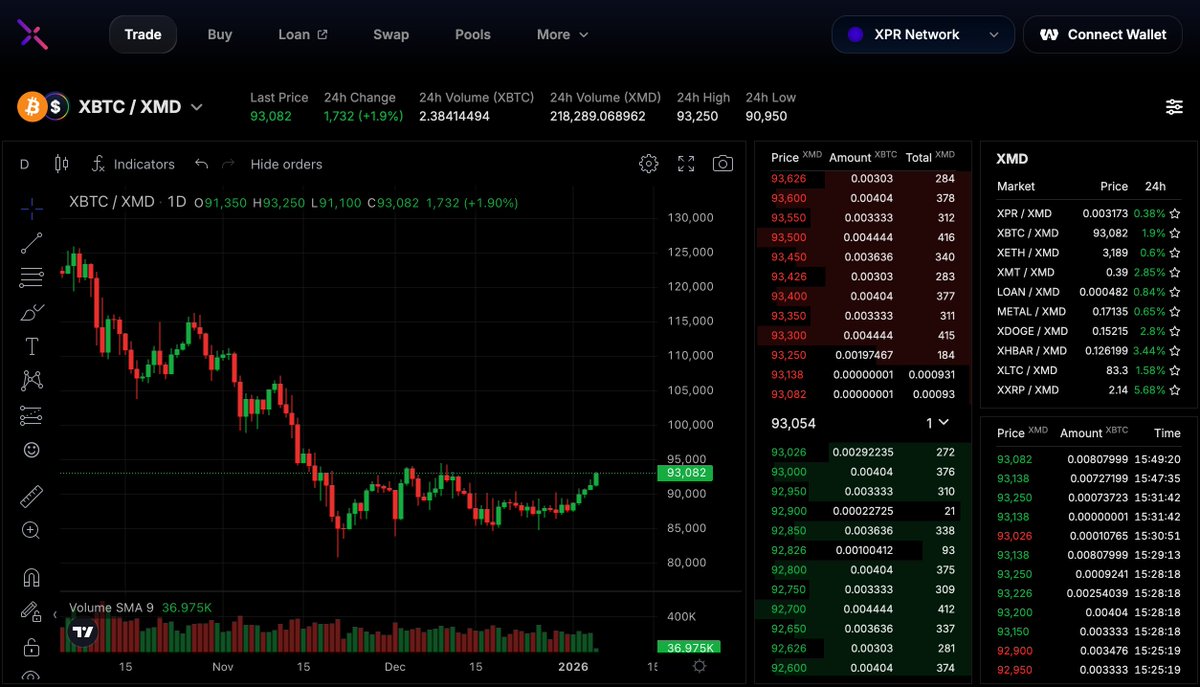This screenshot has width=1200, height=687.
Task: Sort markets by the 24h column
Action: click(x=1155, y=186)
